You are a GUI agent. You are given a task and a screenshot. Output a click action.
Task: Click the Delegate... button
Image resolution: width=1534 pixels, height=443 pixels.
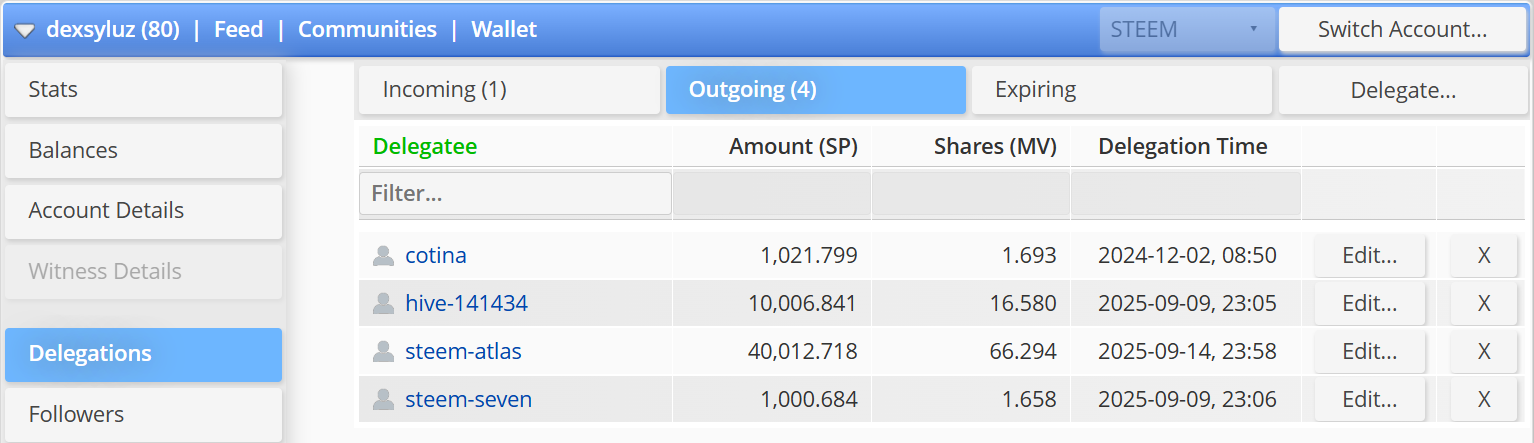[1403, 90]
